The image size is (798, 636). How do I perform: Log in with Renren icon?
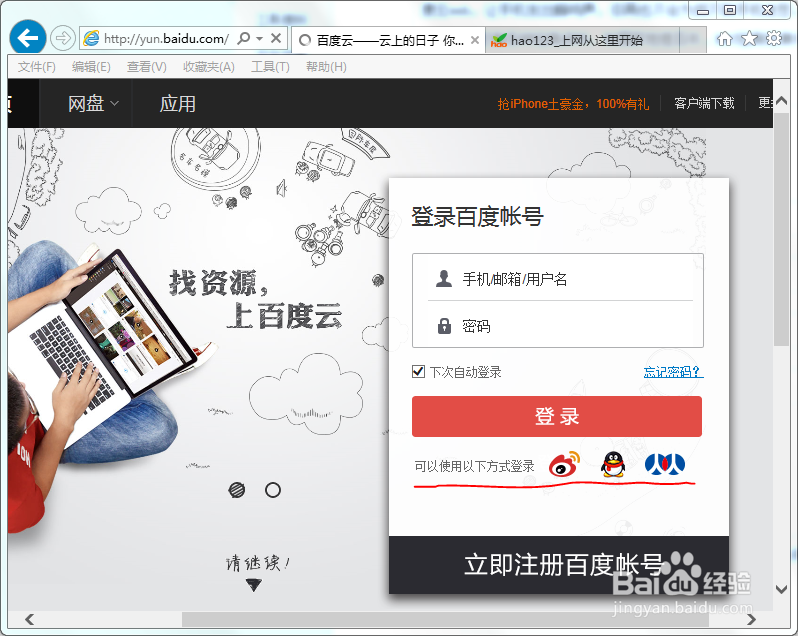[665, 464]
